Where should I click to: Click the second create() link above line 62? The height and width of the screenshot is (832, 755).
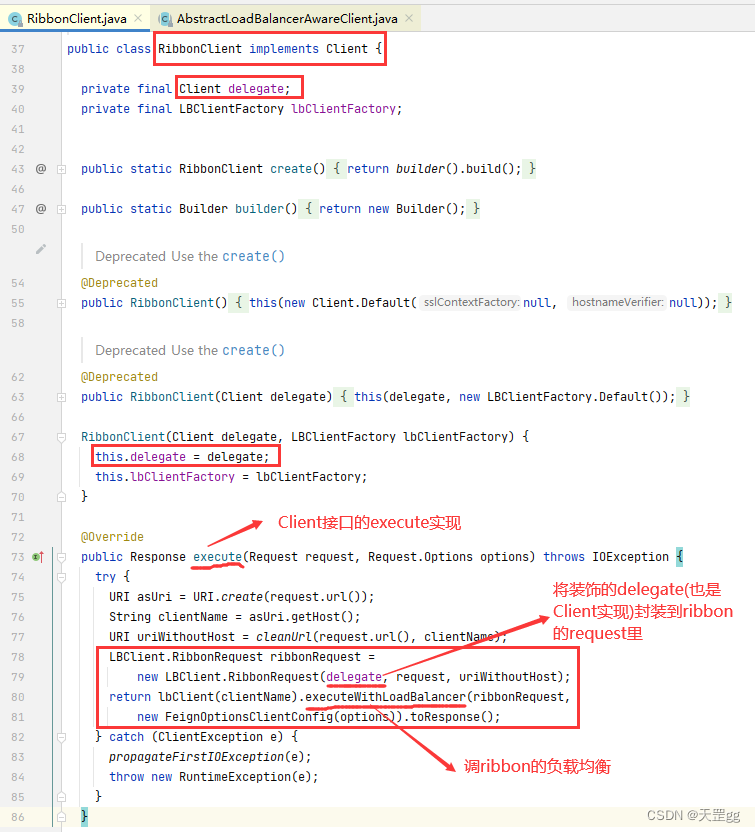[253, 350]
